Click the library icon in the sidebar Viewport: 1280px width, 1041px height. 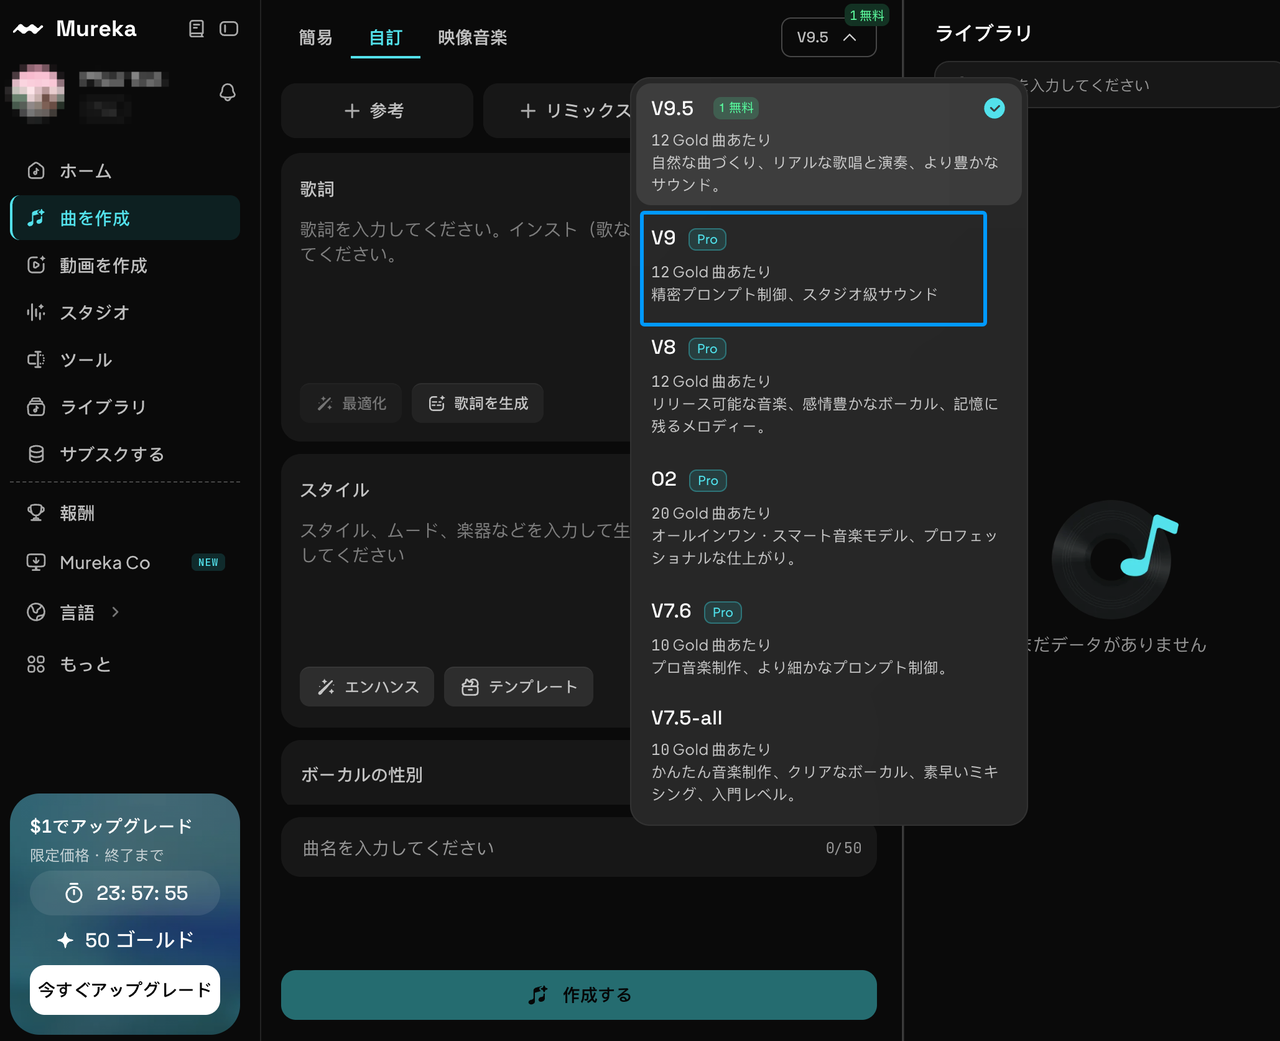36,407
